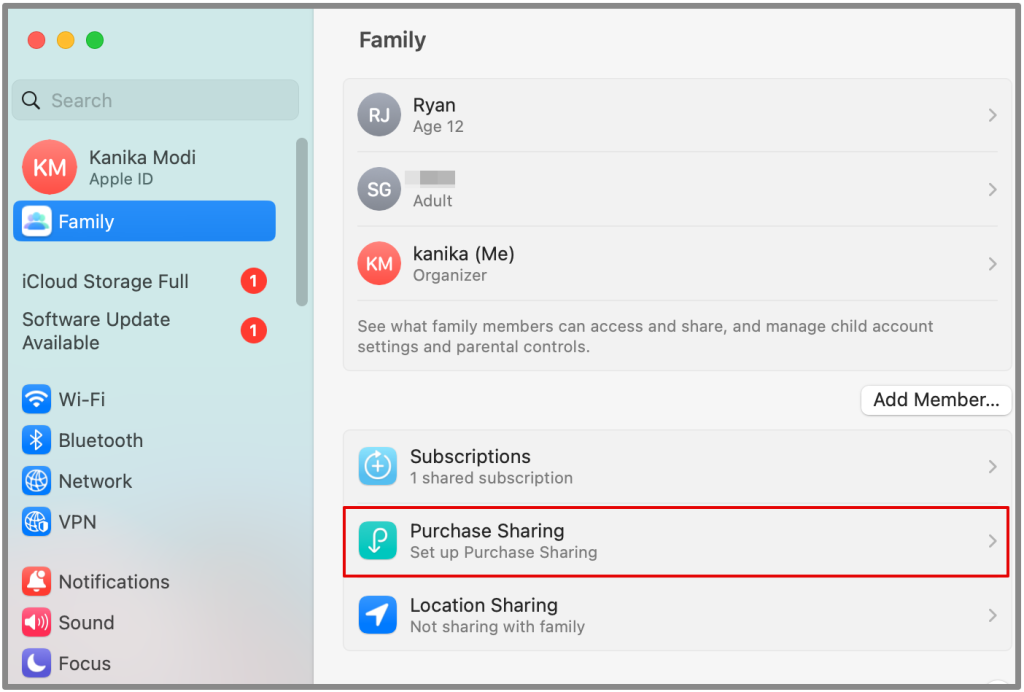Select the Sound speaker icon

(x=37, y=622)
